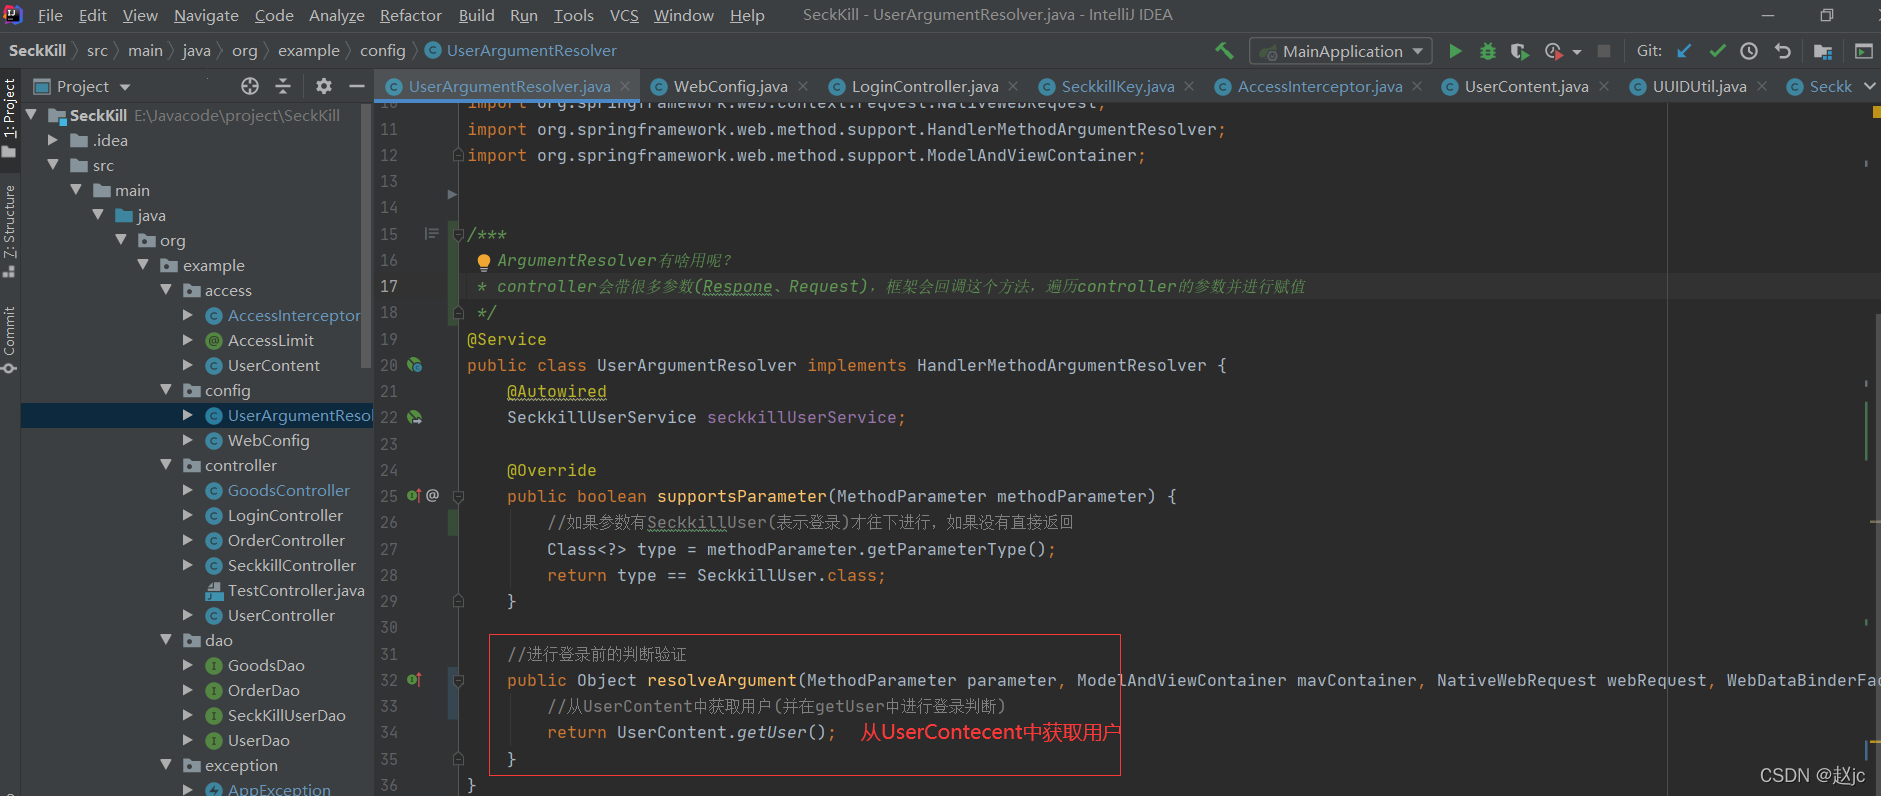The image size is (1881, 796).
Task: Switch to SeckillKey.java tab
Action: (1117, 87)
